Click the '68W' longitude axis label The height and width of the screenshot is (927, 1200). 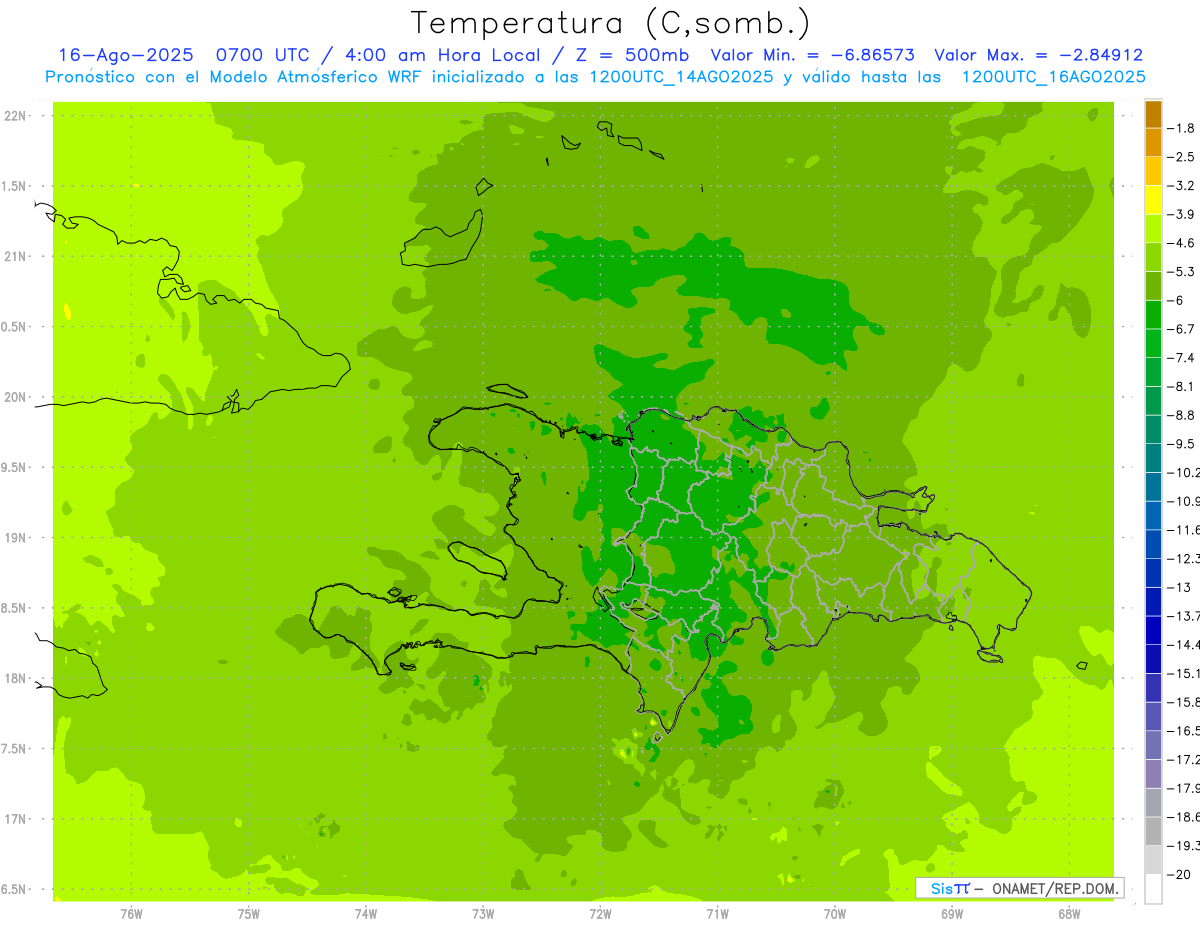pyautogui.click(x=1069, y=914)
